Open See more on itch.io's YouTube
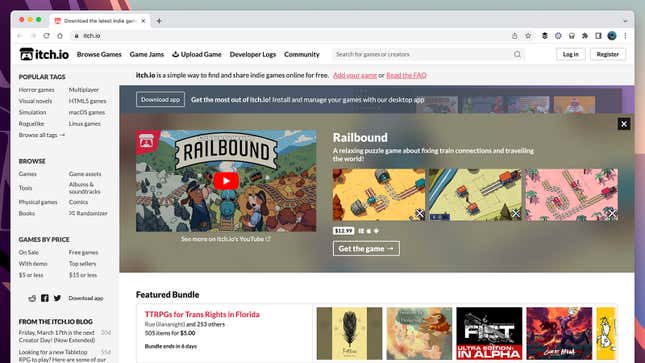The image size is (645, 363). click(226, 239)
